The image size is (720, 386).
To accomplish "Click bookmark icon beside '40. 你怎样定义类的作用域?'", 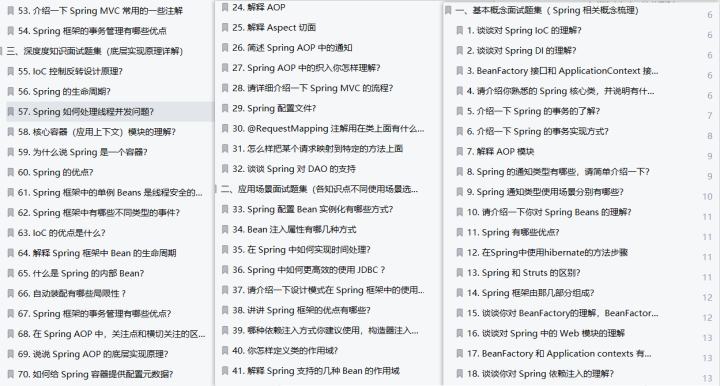I will (x=225, y=351).
